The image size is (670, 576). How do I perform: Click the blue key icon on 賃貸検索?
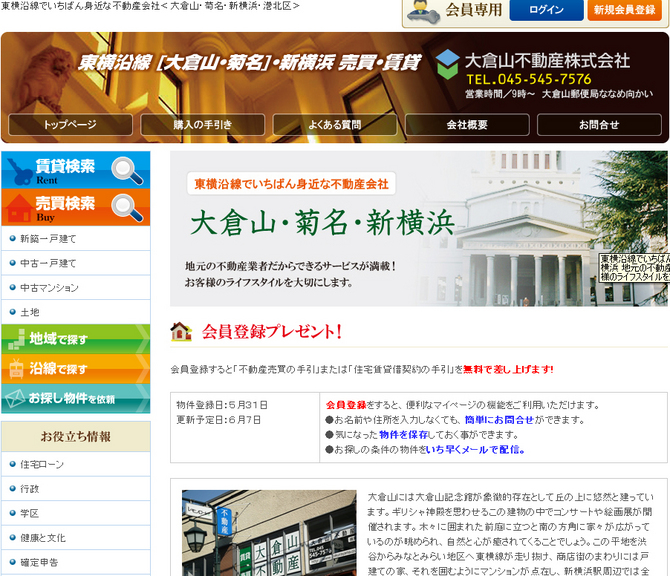point(19,172)
